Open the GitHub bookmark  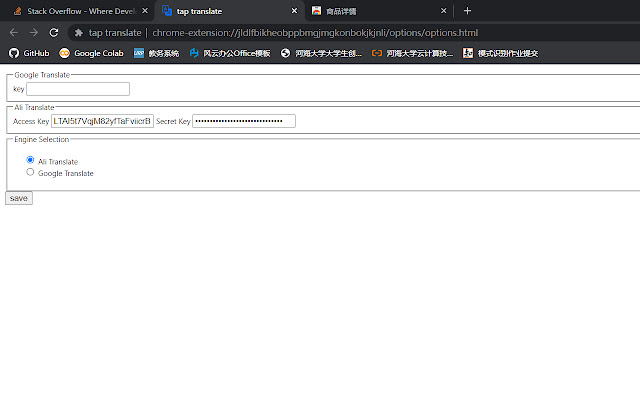coord(29,53)
